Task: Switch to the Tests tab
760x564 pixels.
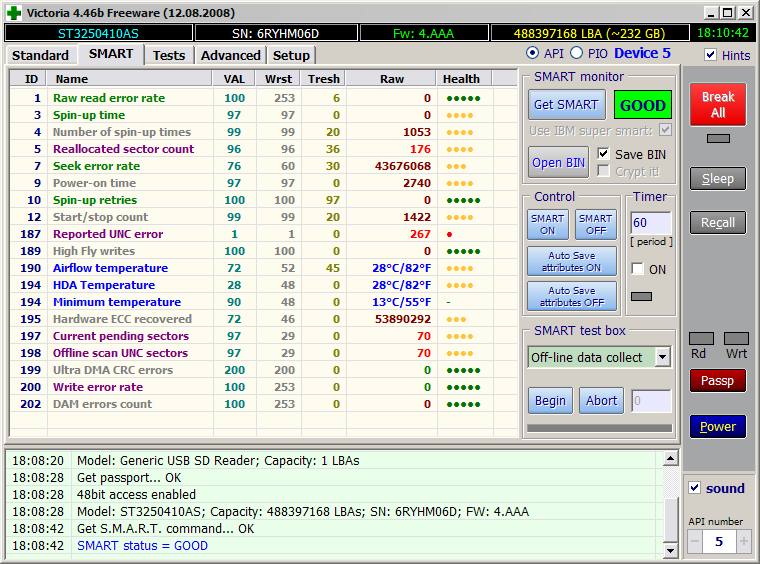Action: (168, 55)
